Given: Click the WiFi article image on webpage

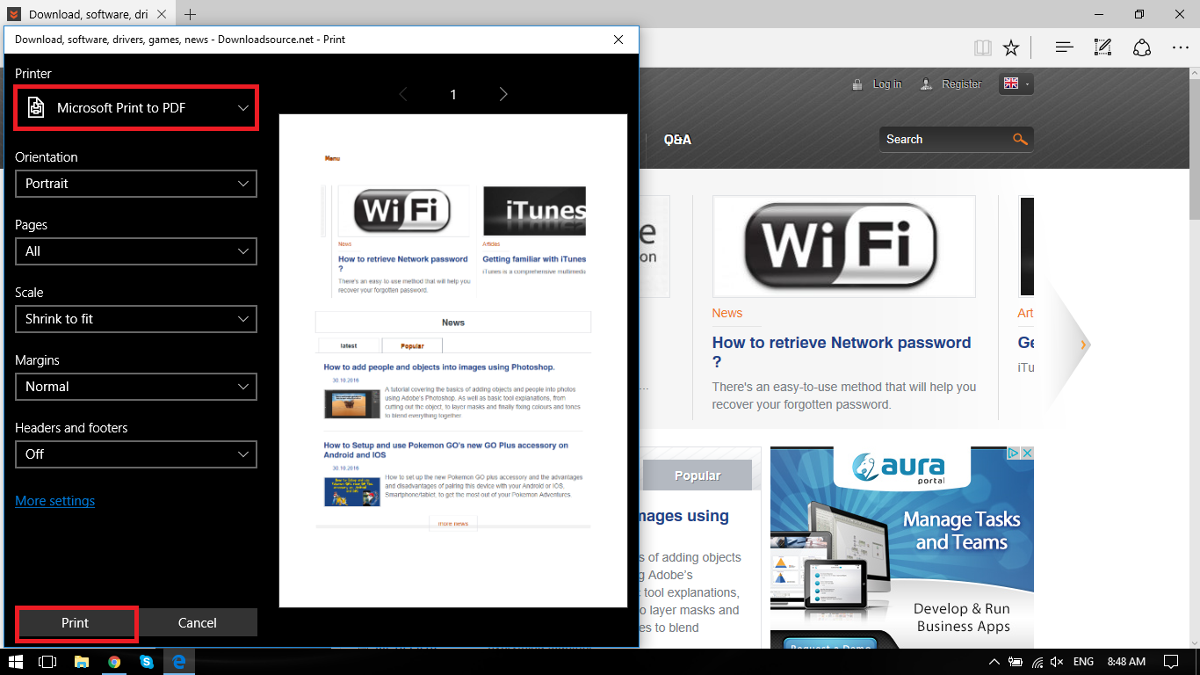Looking at the screenshot, I should point(844,247).
